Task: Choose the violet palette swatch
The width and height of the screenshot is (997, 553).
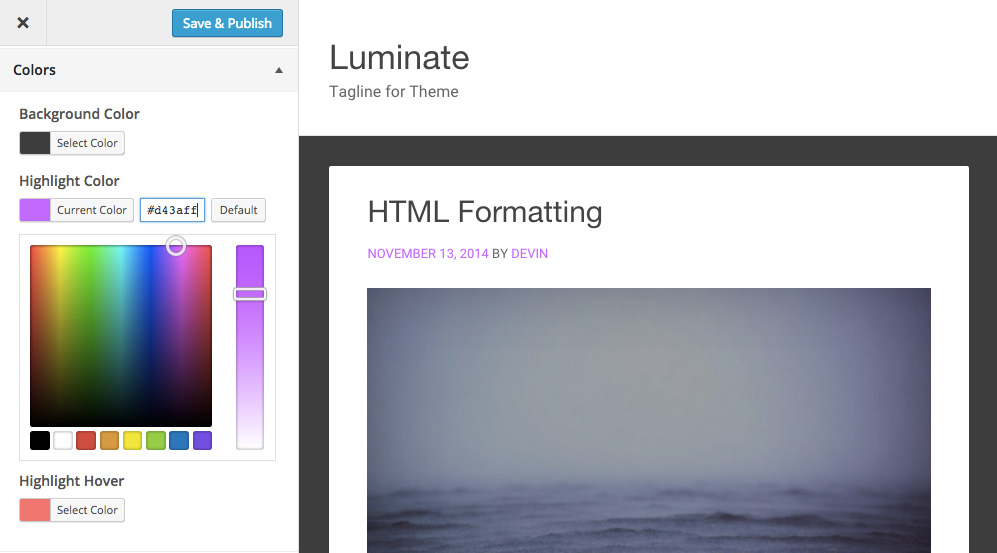Action: (x=202, y=440)
